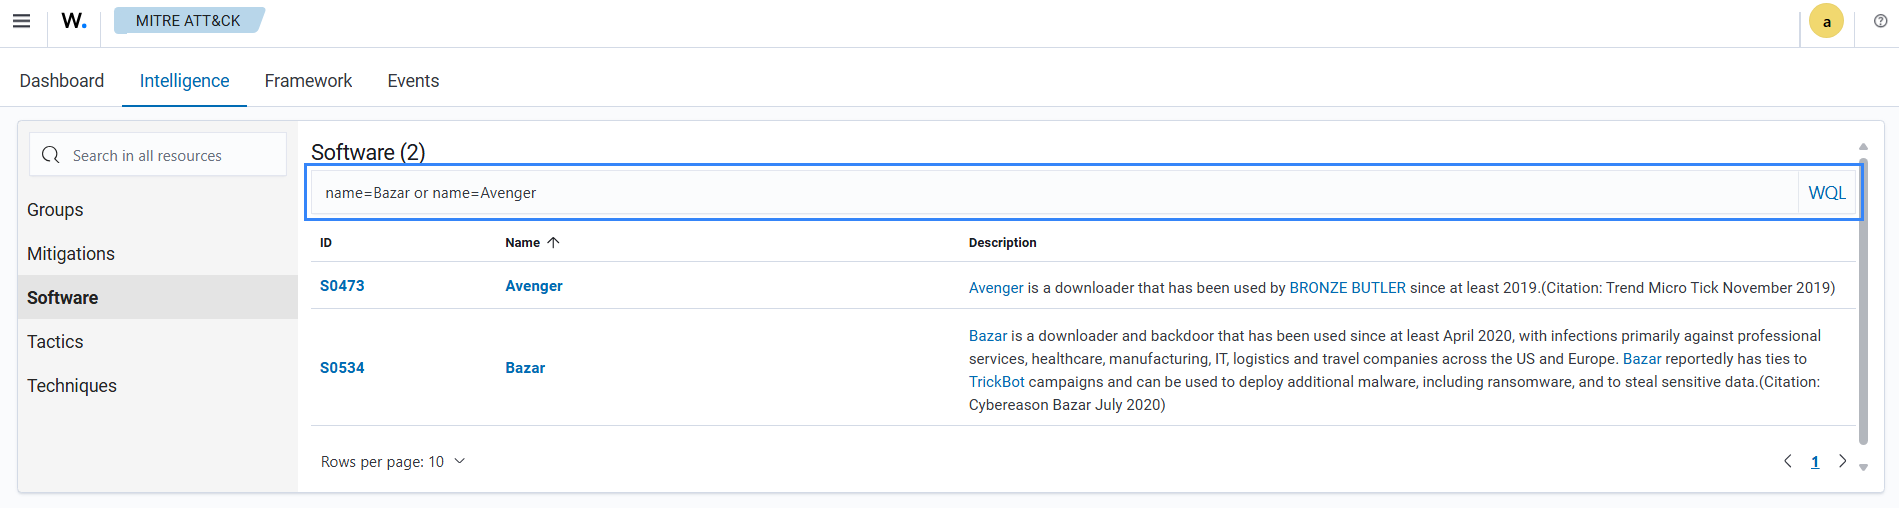Screen dimensions: 1899x508
Task: Go to next page arrow
Action: tap(1842, 461)
